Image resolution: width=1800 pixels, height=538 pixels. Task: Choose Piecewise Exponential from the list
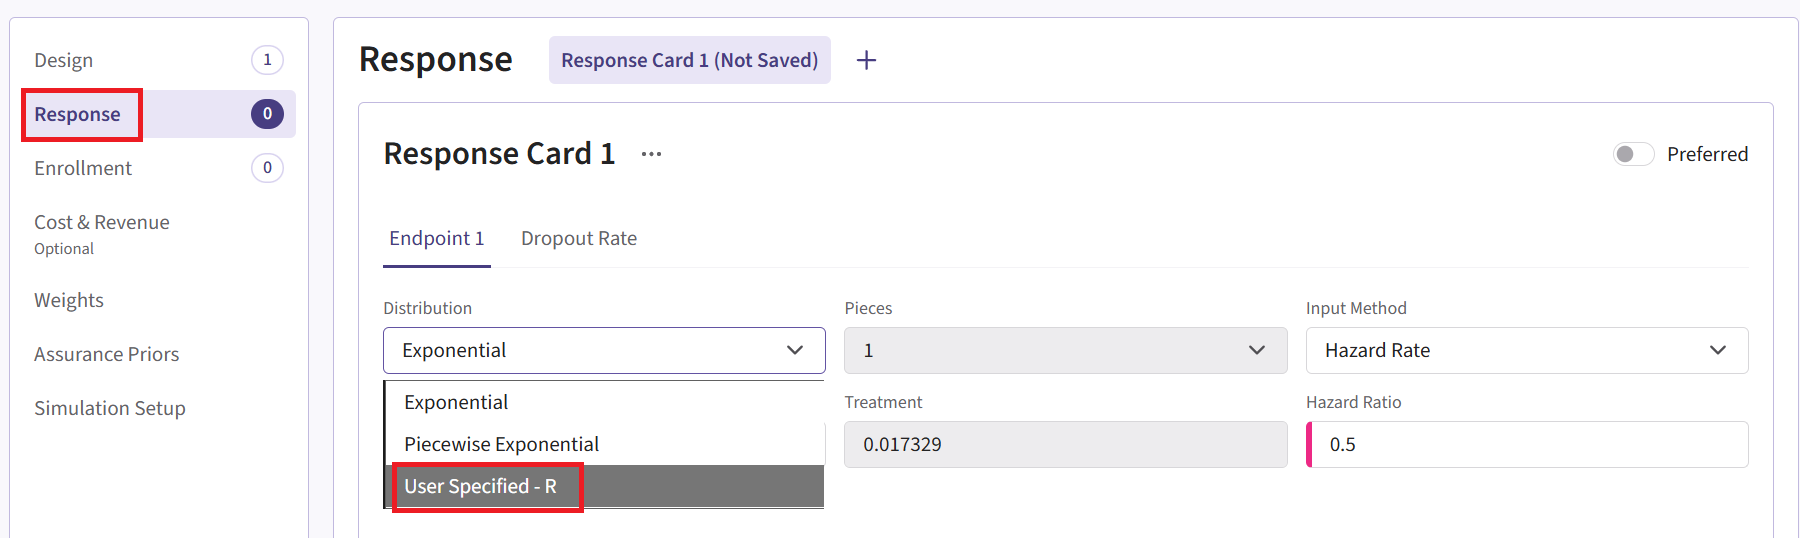tap(501, 444)
